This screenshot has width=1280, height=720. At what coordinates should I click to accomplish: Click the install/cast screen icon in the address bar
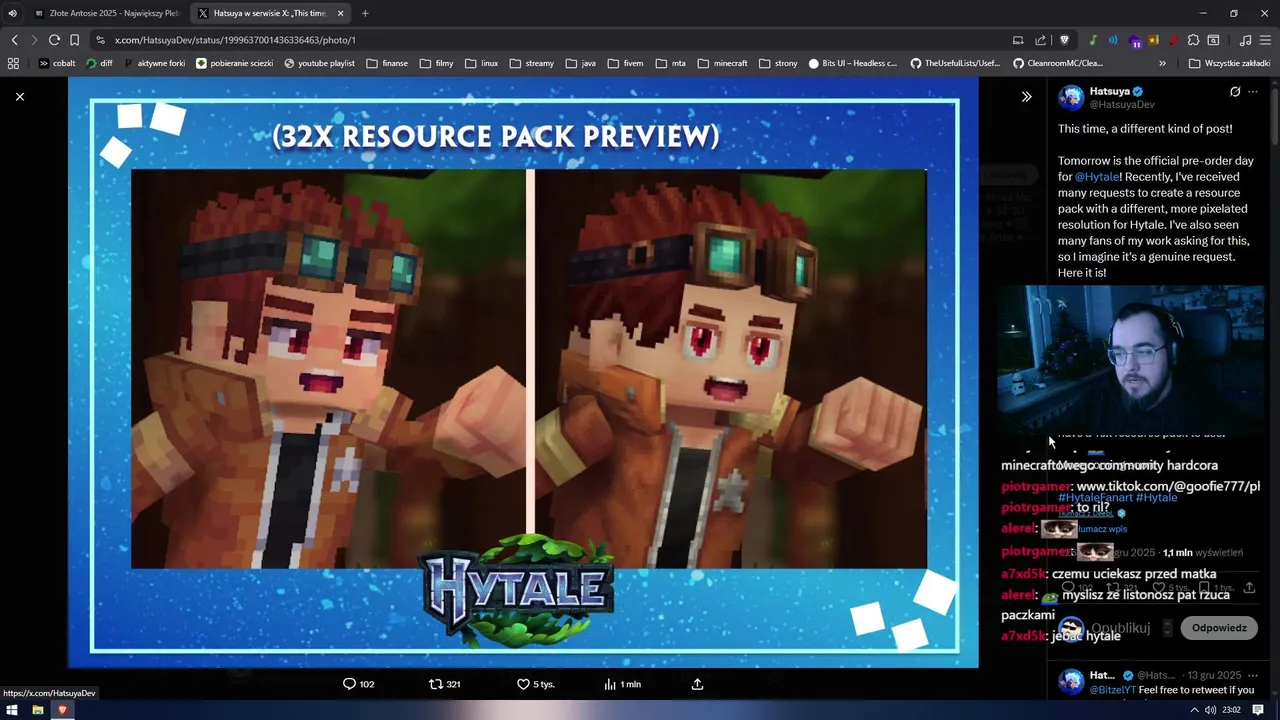(1018, 40)
